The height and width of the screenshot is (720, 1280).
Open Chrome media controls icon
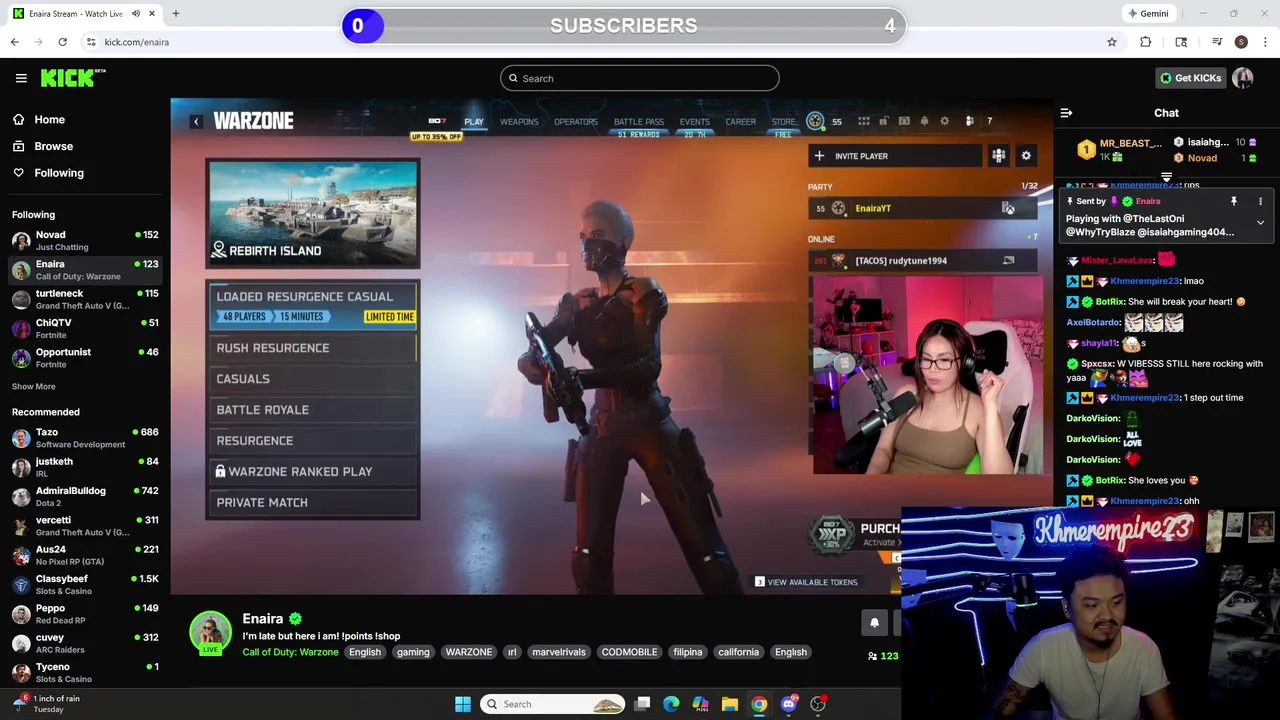pos(1217,42)
